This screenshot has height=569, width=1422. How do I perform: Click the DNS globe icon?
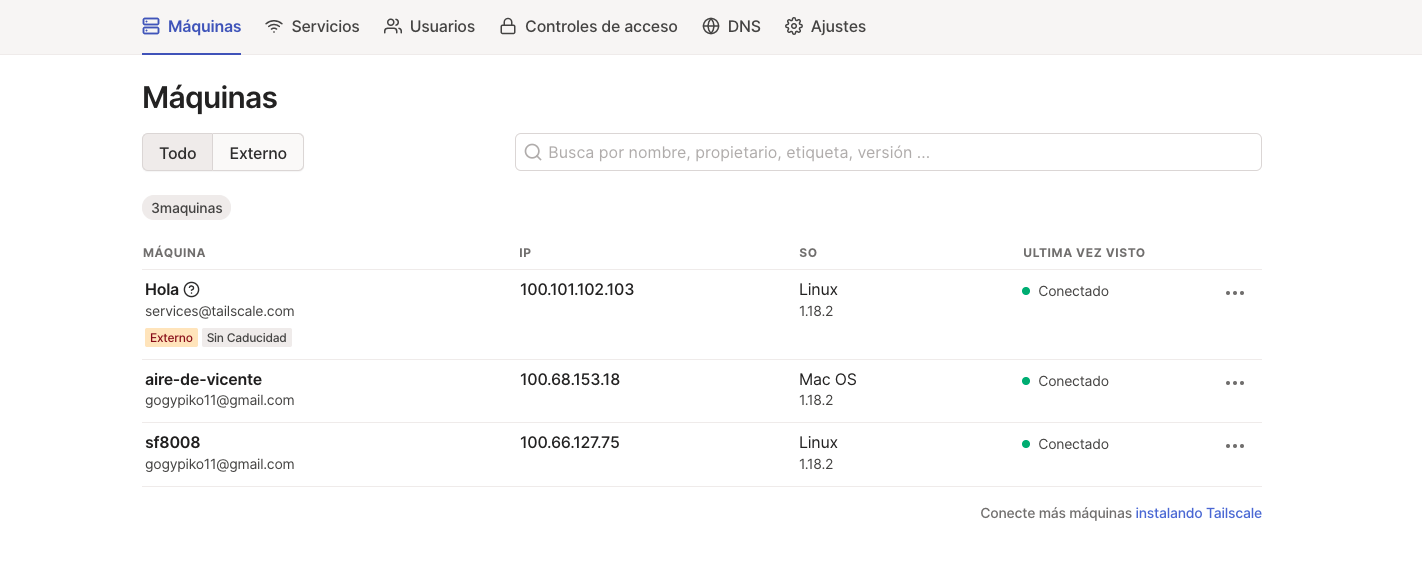[x=711, y=27]
